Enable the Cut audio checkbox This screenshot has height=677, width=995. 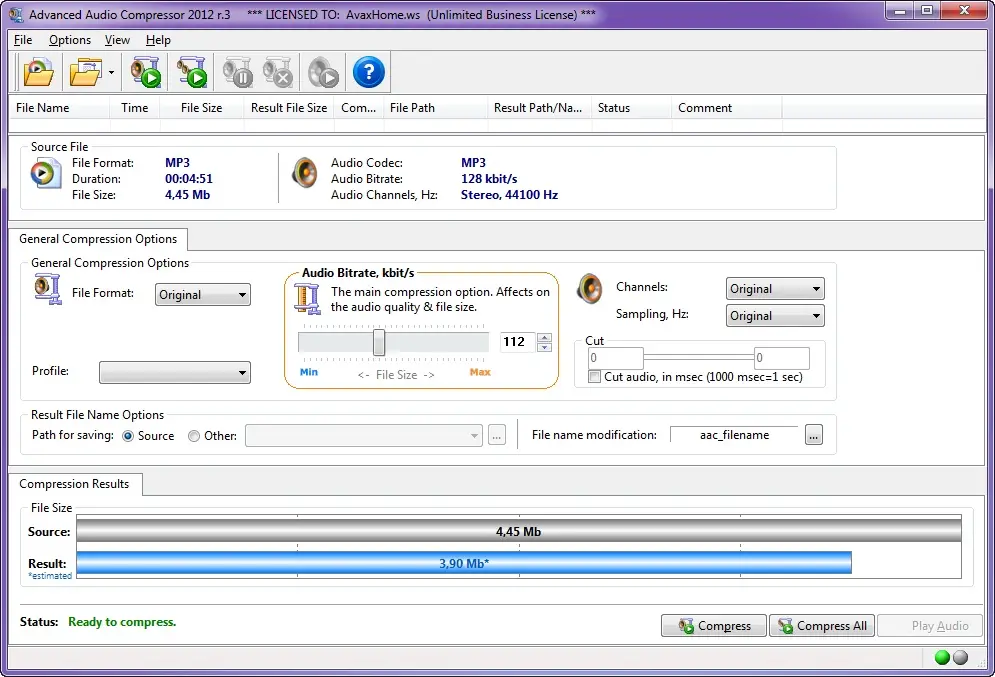595,377
